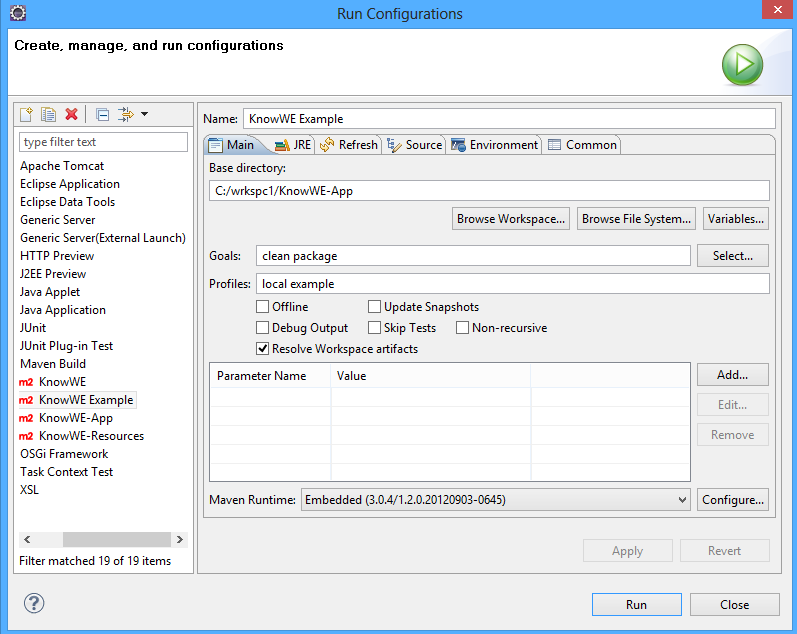Click the Collapse All icon
The height and width of the screenshot is (634, 797).
(x=102, y=114)
